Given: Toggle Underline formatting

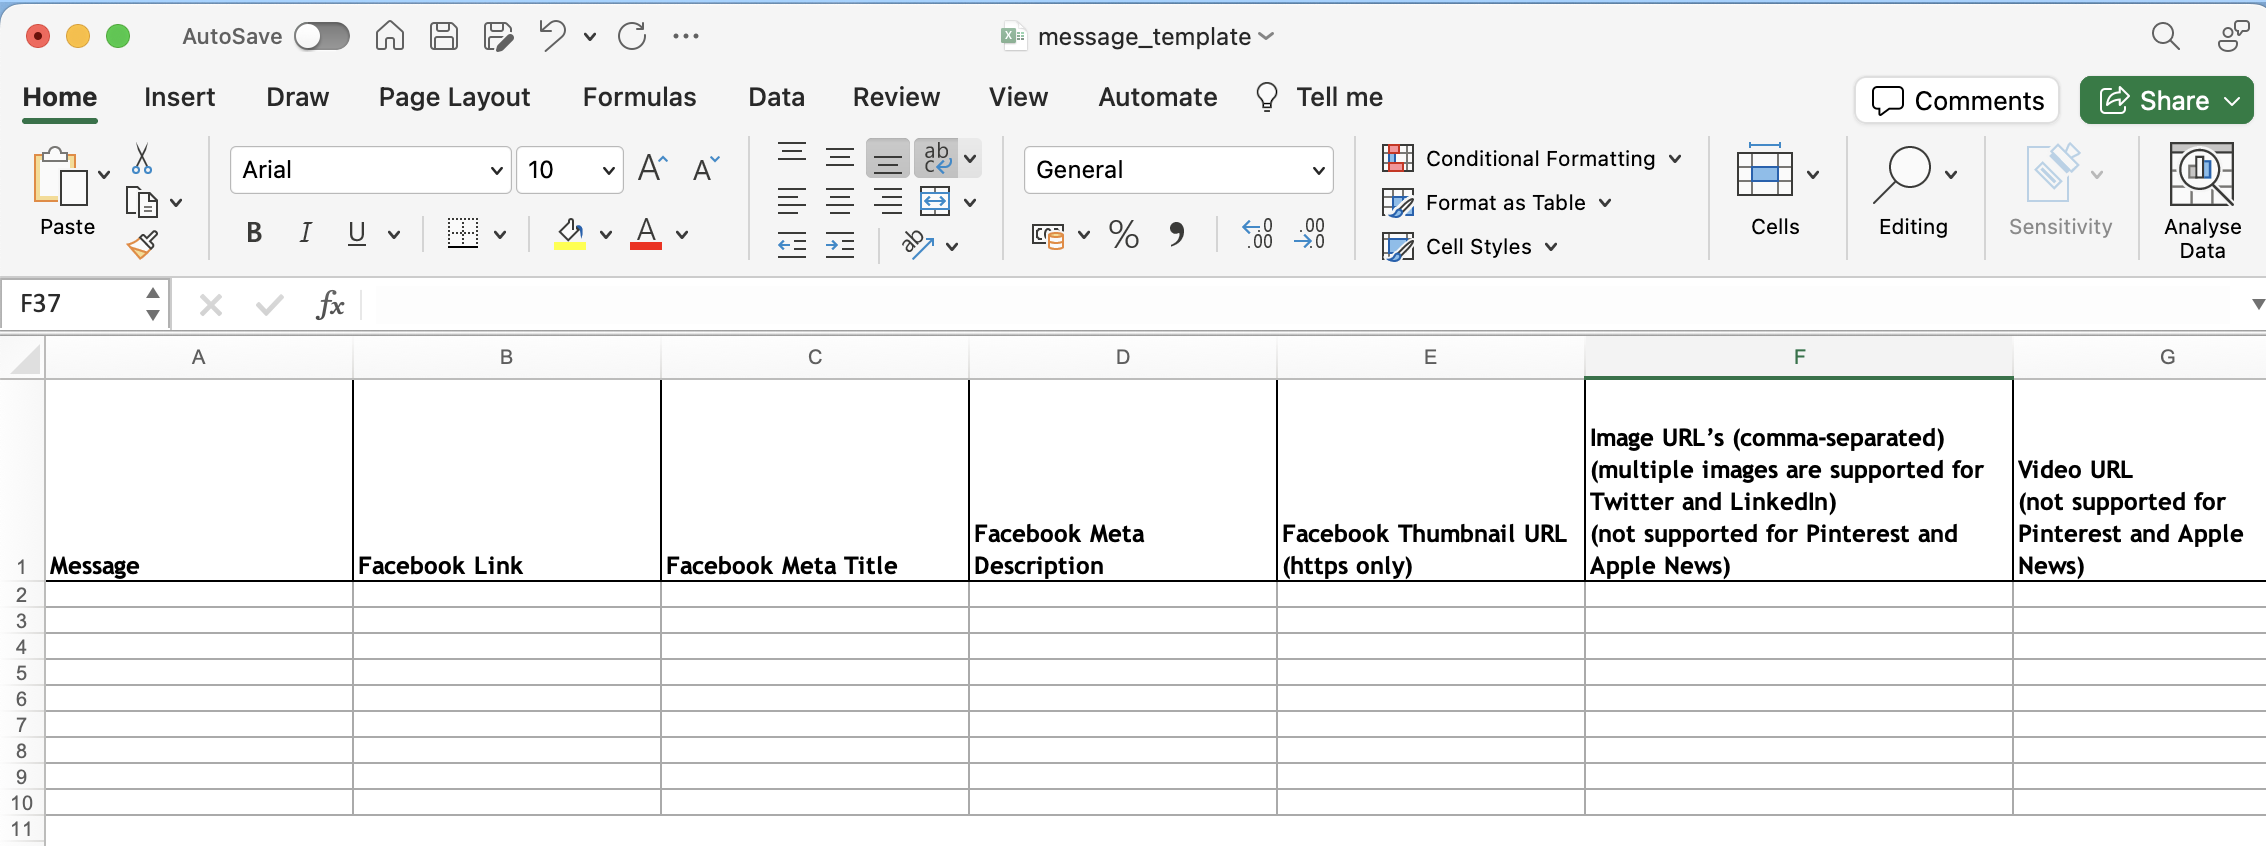Looking at the screenshot, I should pos(357,234).
